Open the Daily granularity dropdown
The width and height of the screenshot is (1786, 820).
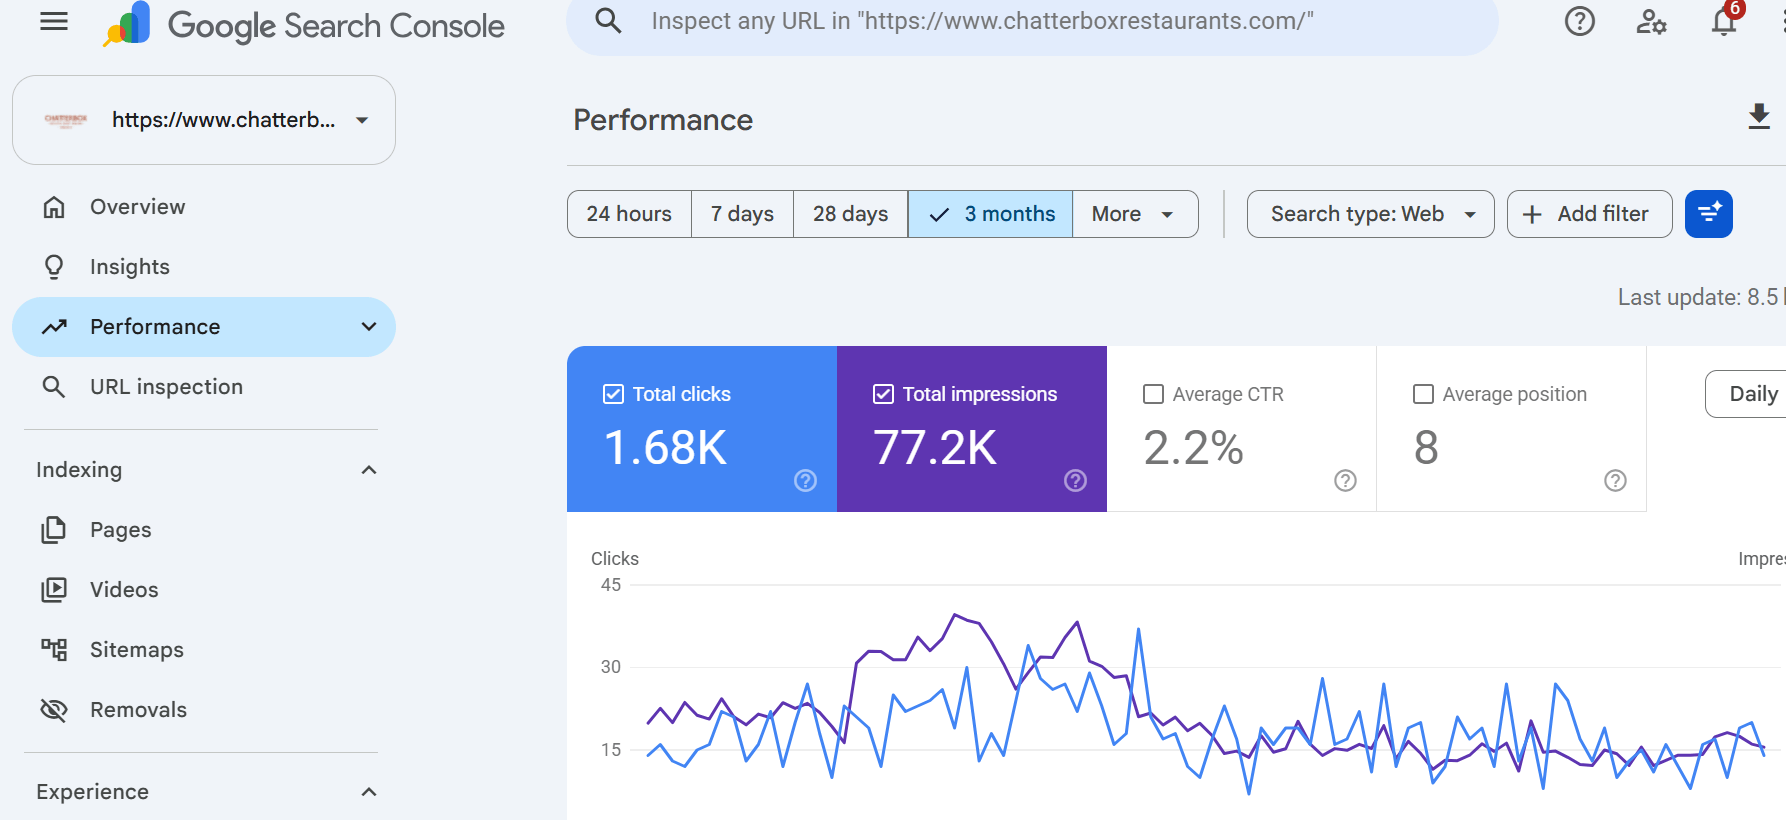pyautogui.click(x=1746, y=394)
